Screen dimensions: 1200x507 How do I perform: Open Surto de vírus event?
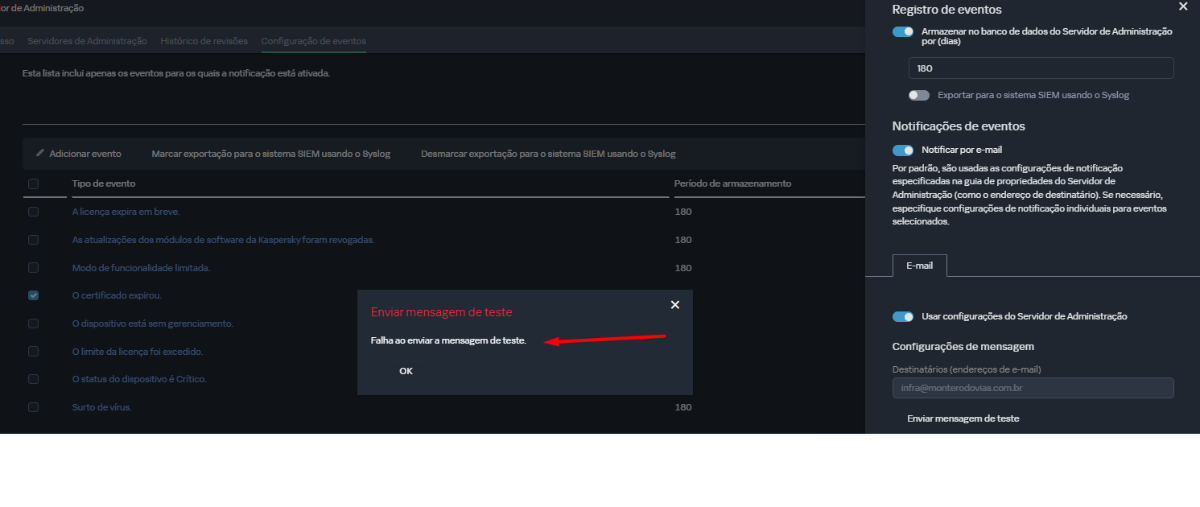(x=102, y=408)
